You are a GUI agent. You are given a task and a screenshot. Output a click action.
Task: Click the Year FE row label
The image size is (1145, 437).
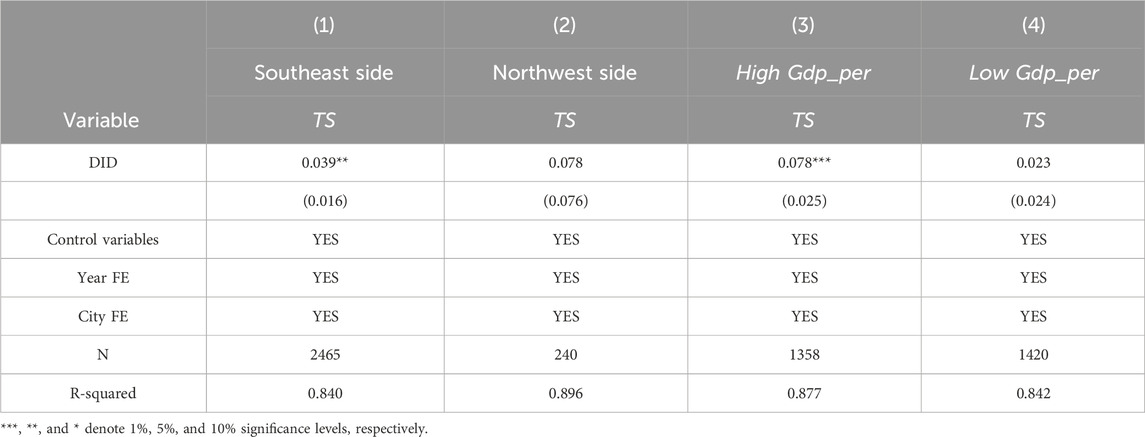[103, 278]
